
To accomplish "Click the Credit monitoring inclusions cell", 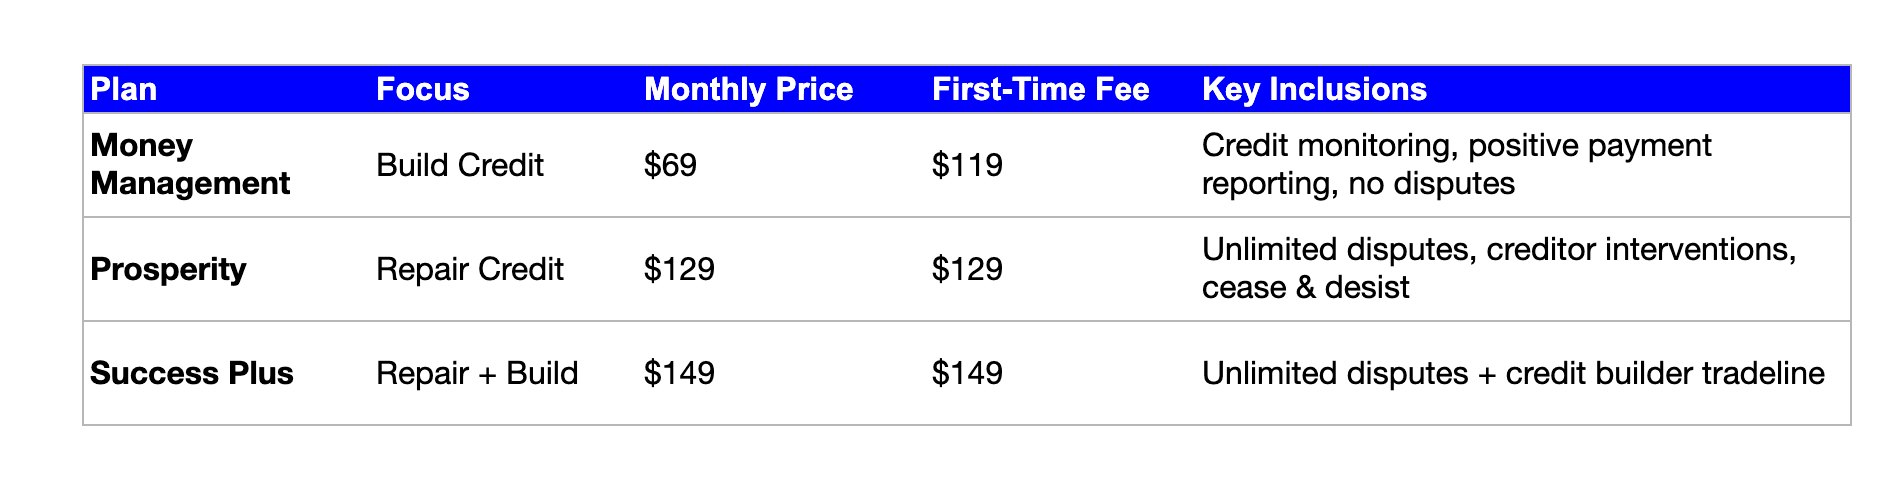I will pyautogui.click(x=1456, y=165).
